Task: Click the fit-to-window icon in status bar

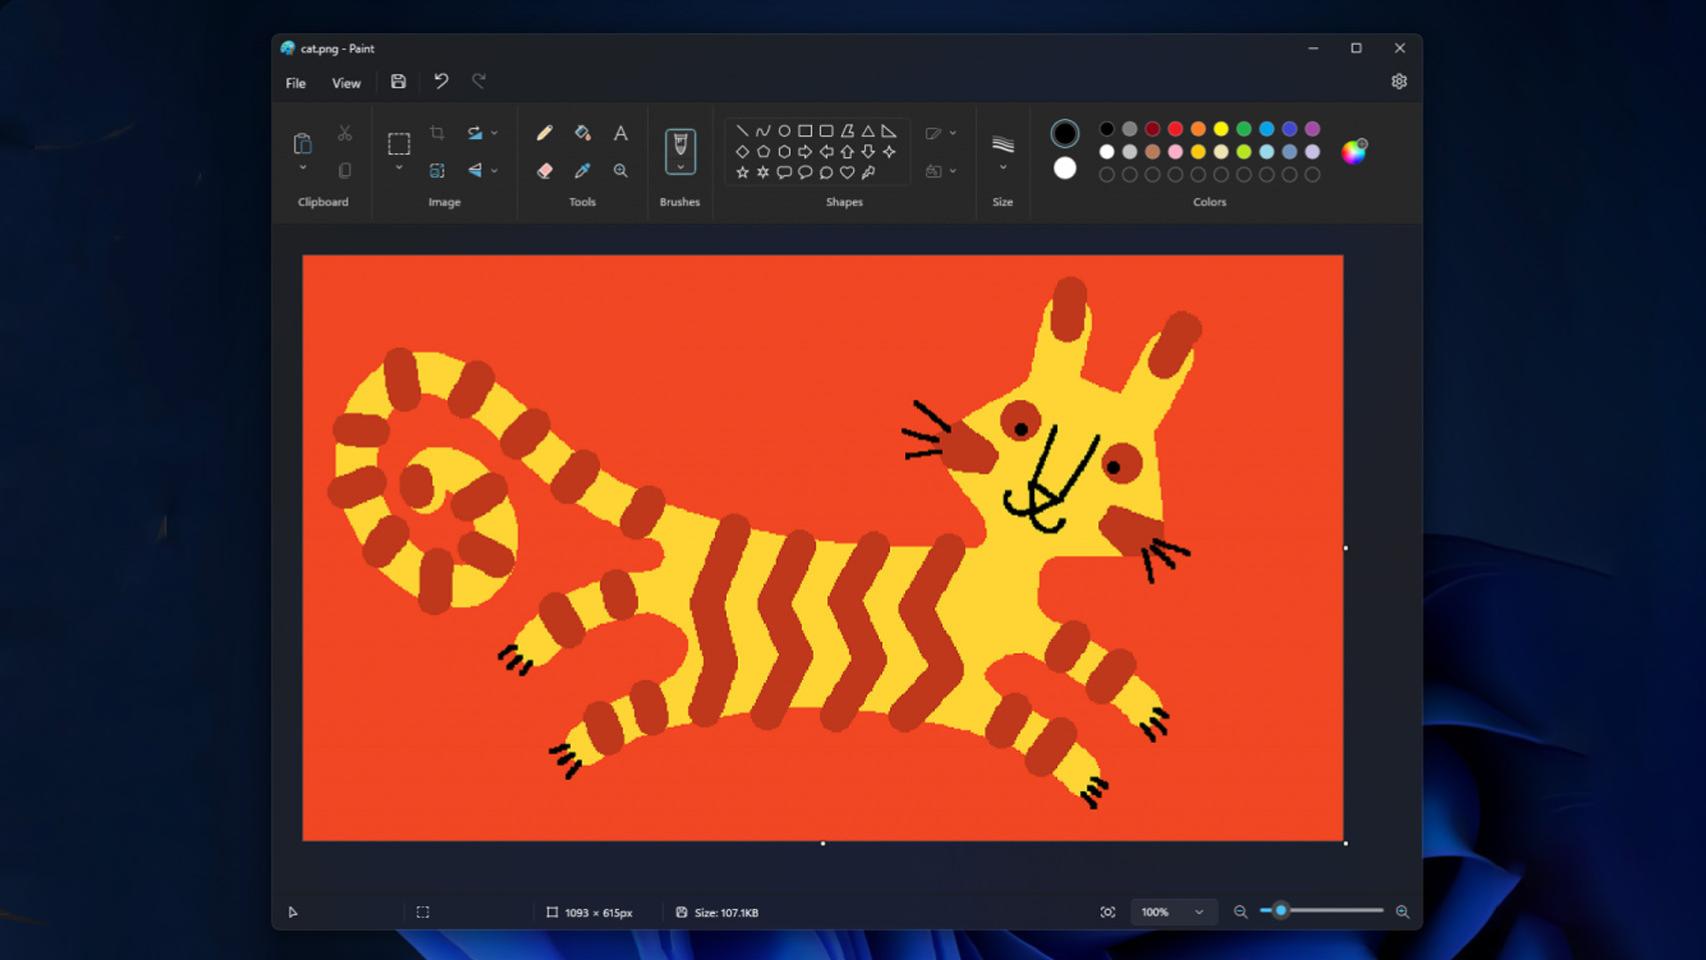Action: pos(1108,912)
